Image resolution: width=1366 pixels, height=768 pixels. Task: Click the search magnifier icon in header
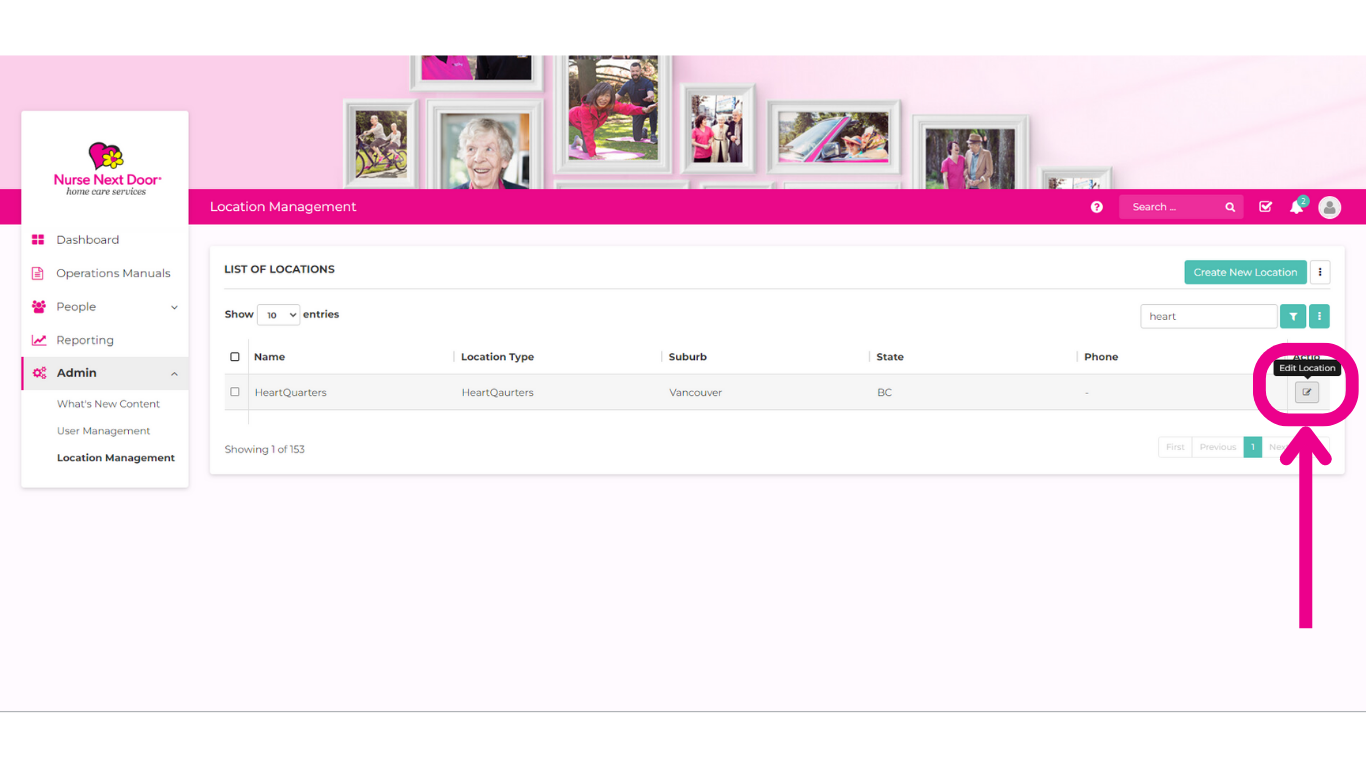pos(1230,207)
